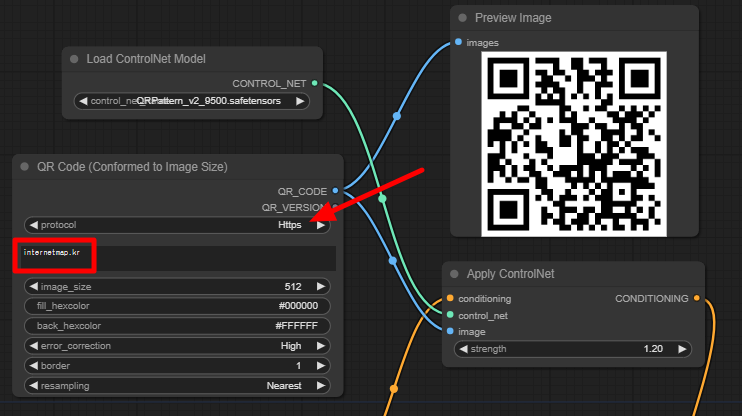Increase image_size with right arrow
Image resolution: width=742 pixels, height=416 pixels.
(321, 286)
